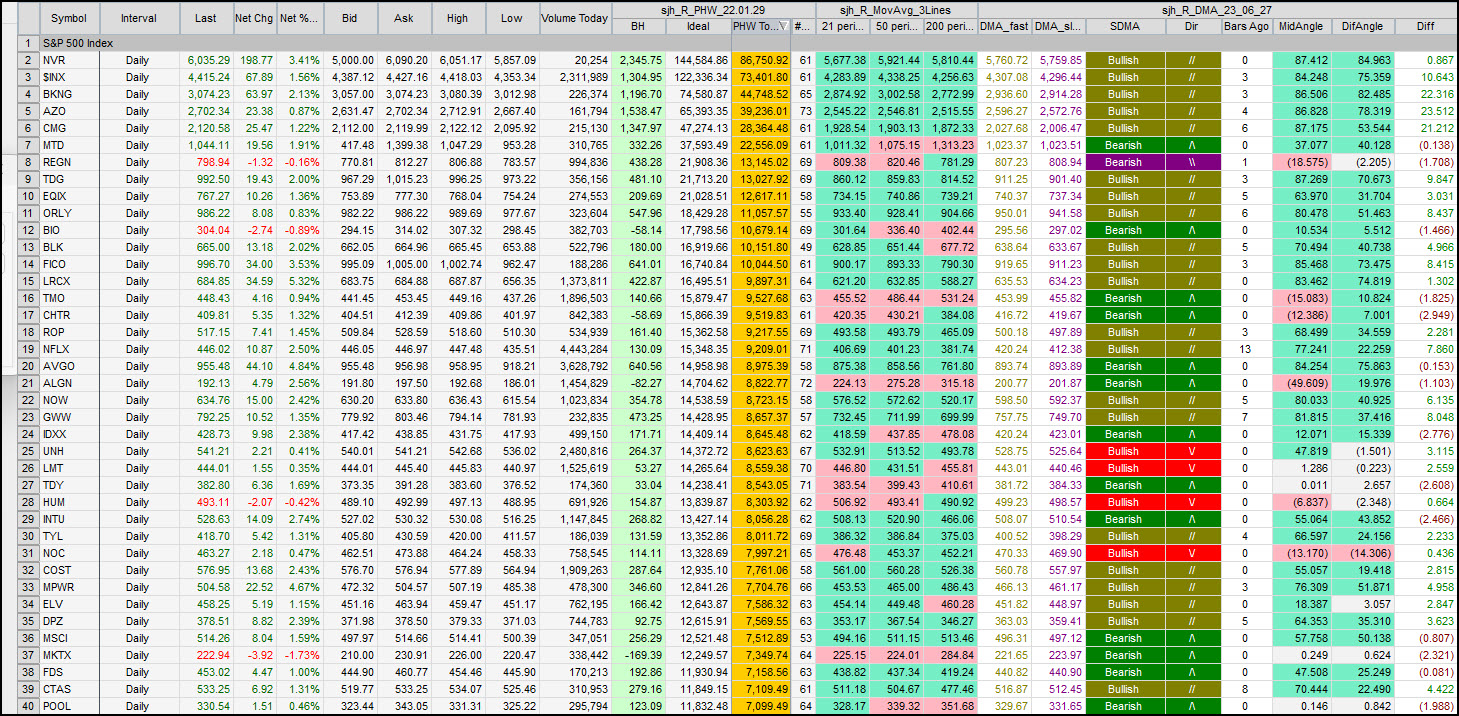Click the Dir column header

[1192, 26]
